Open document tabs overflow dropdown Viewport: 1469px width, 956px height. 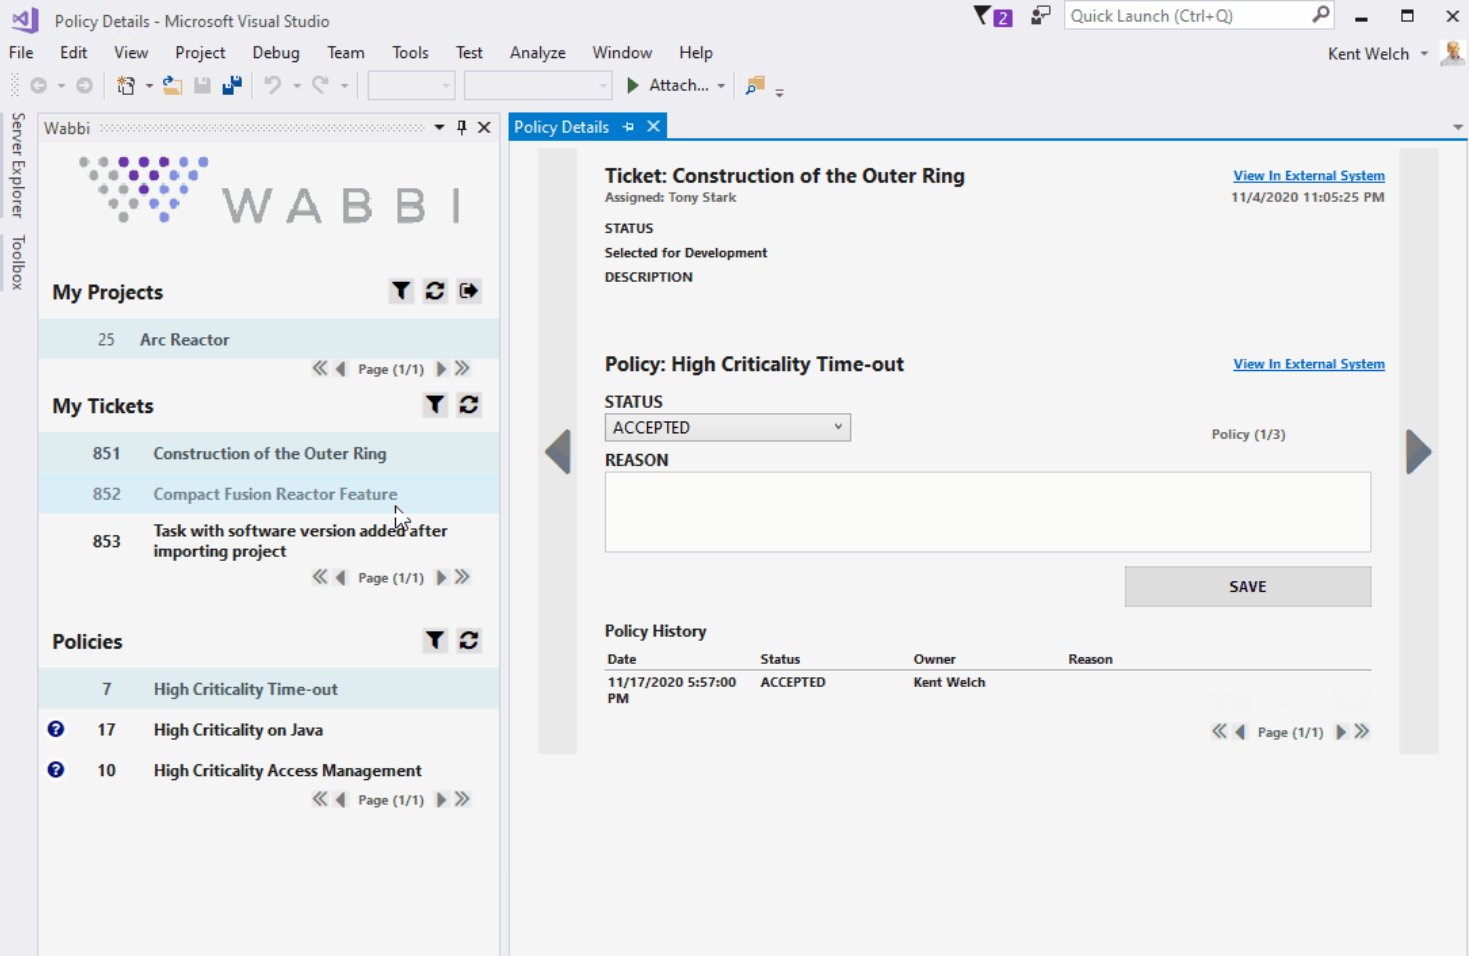coord(1458,128)
